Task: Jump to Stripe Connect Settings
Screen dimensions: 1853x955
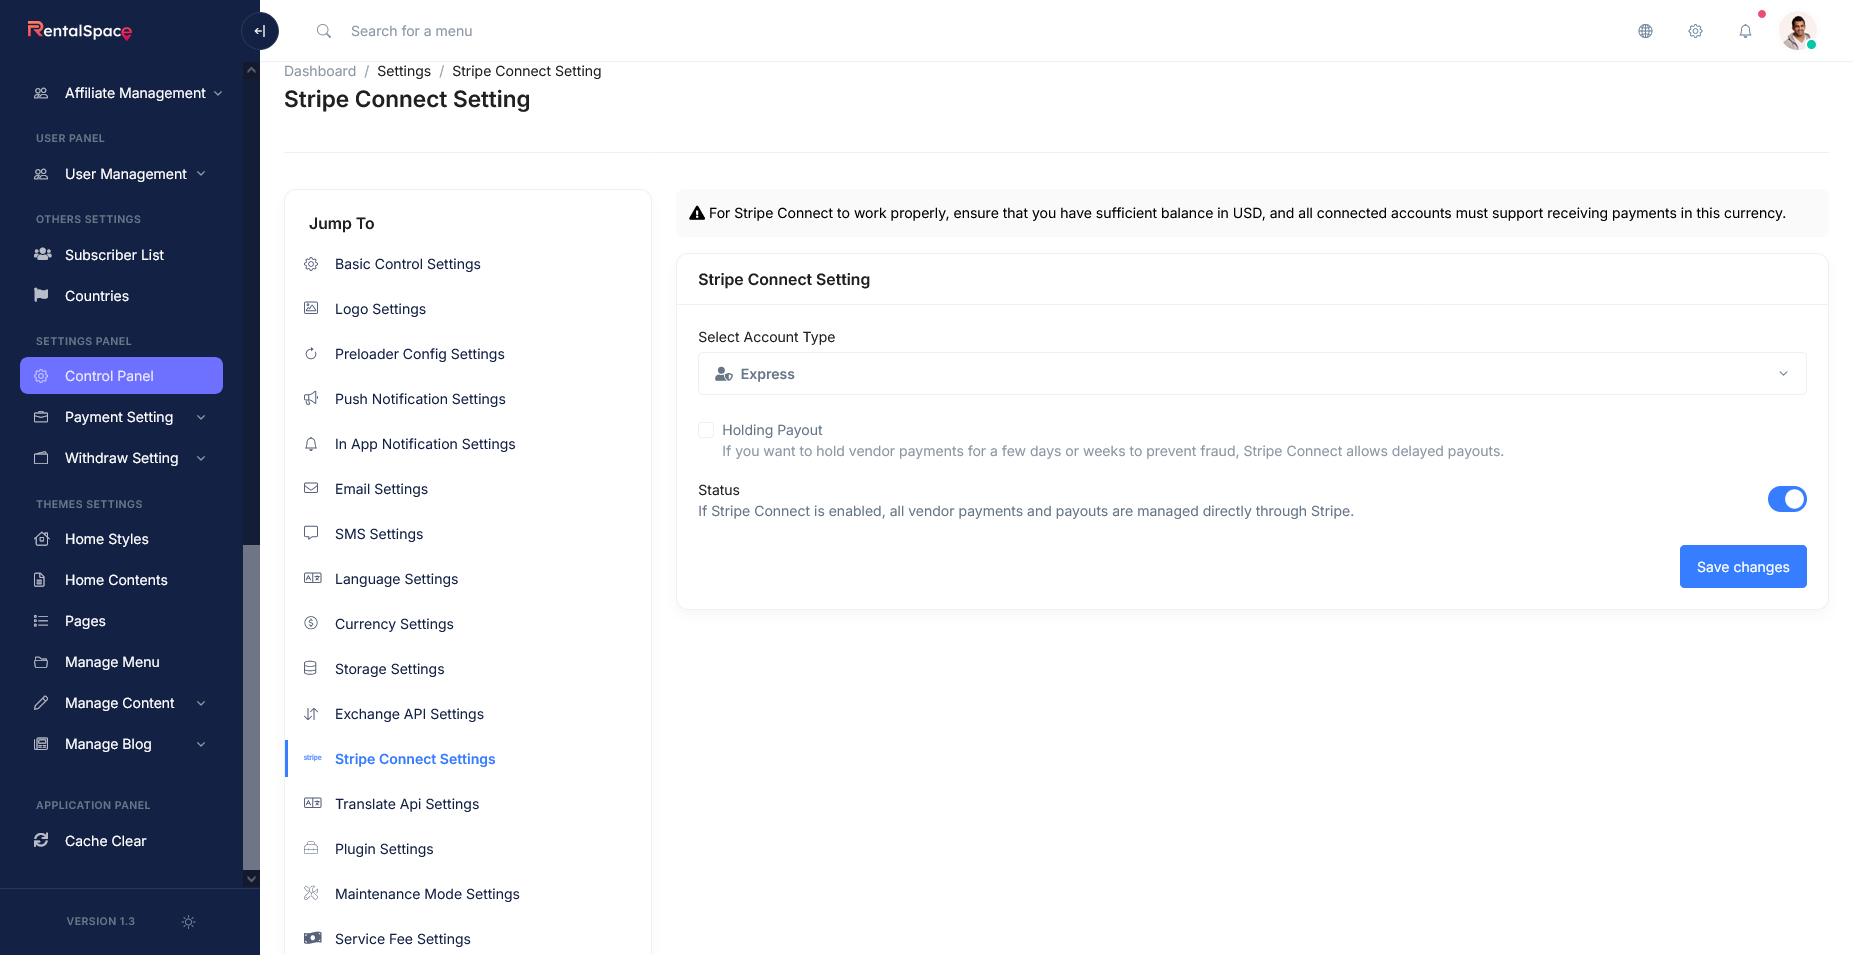Action: click(x=415, y=759)
